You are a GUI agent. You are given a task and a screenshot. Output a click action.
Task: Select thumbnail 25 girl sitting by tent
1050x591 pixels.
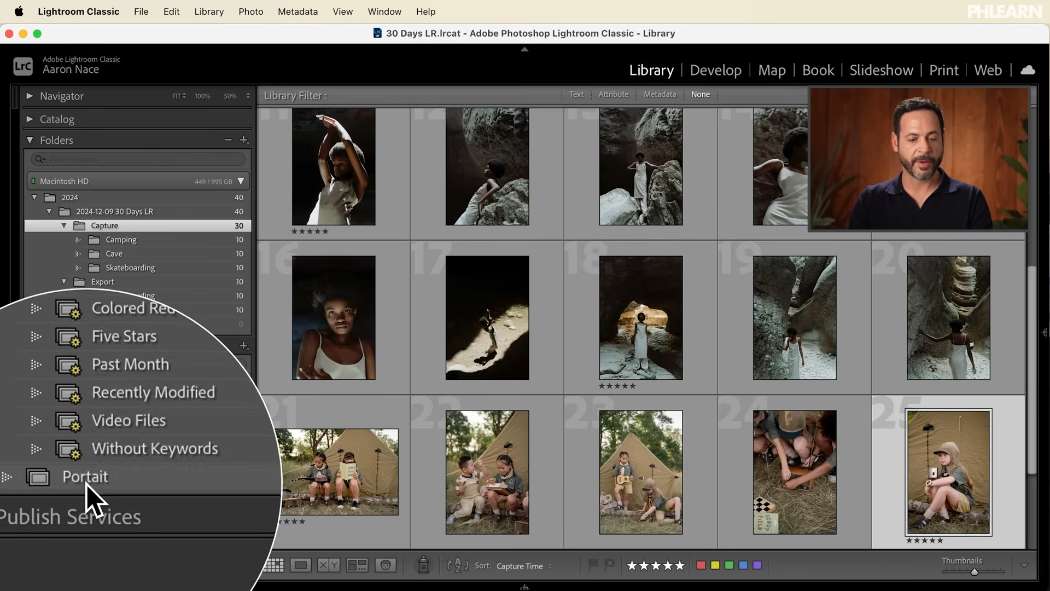[x=948, y=473]
